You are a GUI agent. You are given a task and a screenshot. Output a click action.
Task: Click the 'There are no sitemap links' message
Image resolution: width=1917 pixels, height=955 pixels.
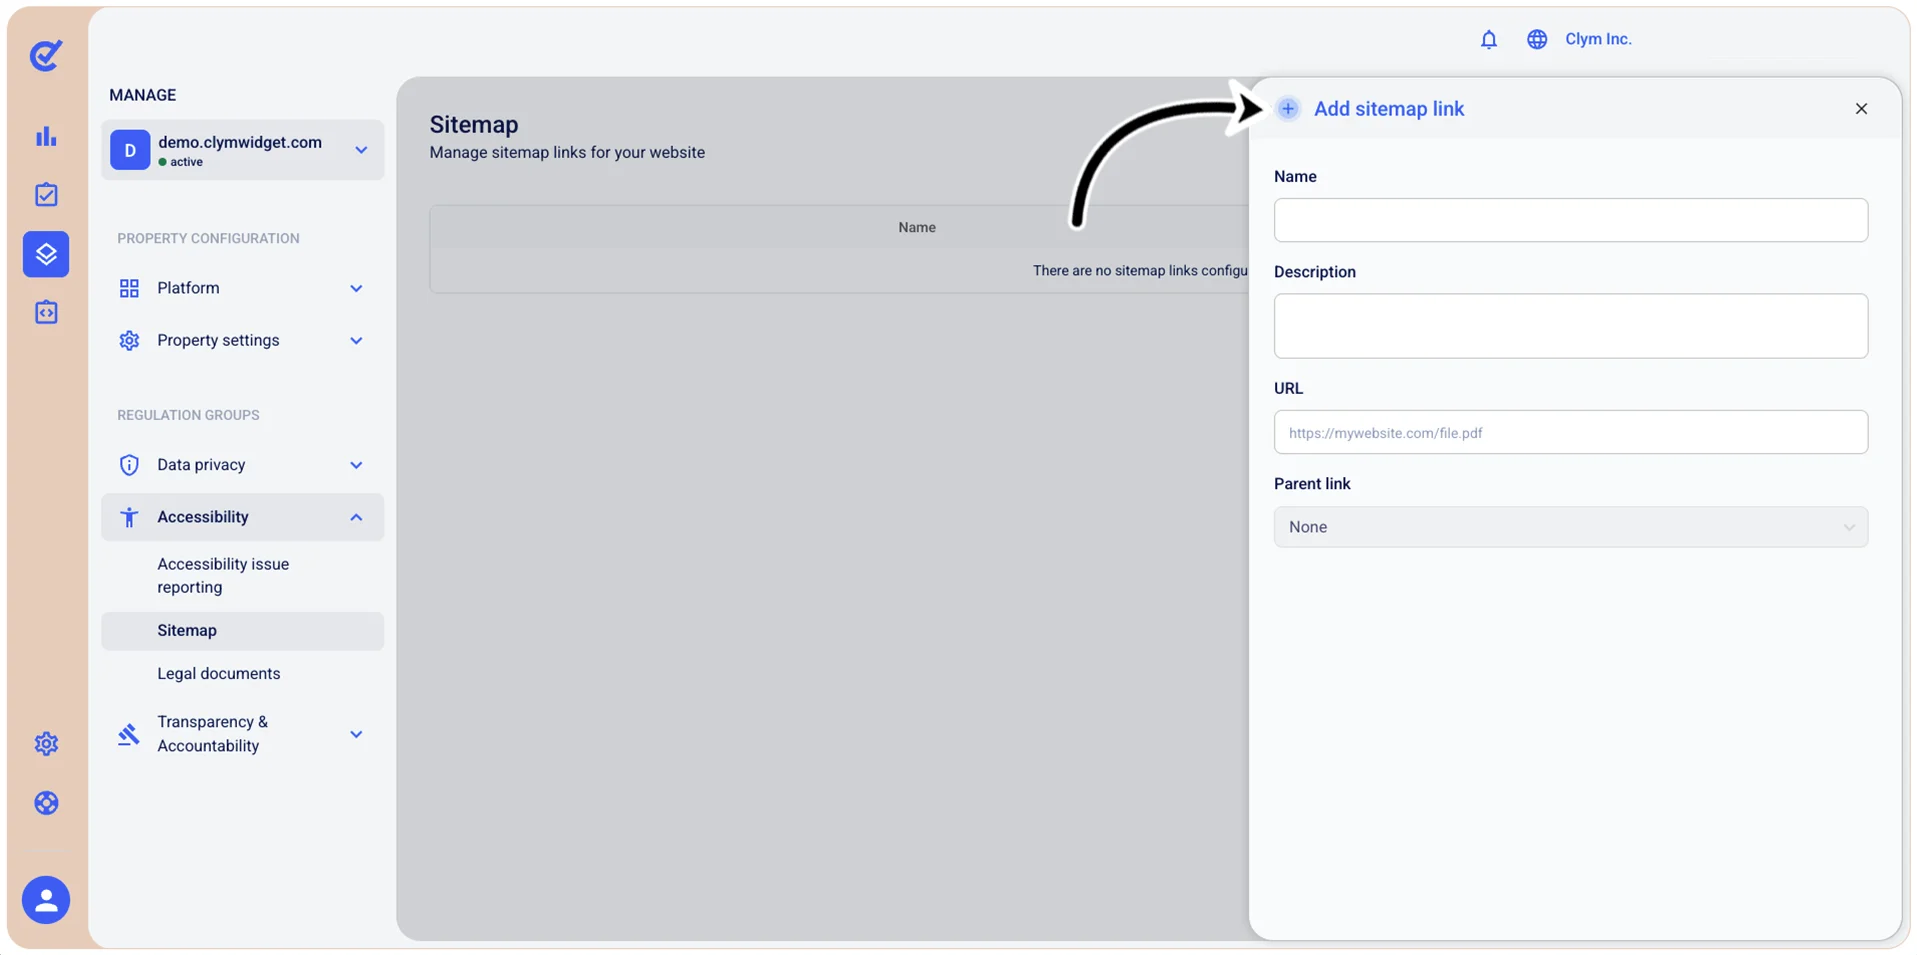point(1140,270)
